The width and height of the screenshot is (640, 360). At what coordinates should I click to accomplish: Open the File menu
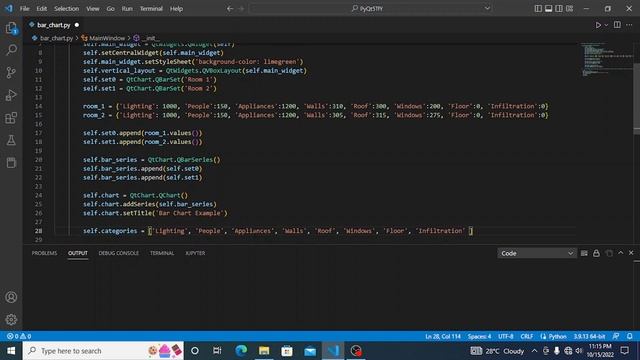point(24,9)
